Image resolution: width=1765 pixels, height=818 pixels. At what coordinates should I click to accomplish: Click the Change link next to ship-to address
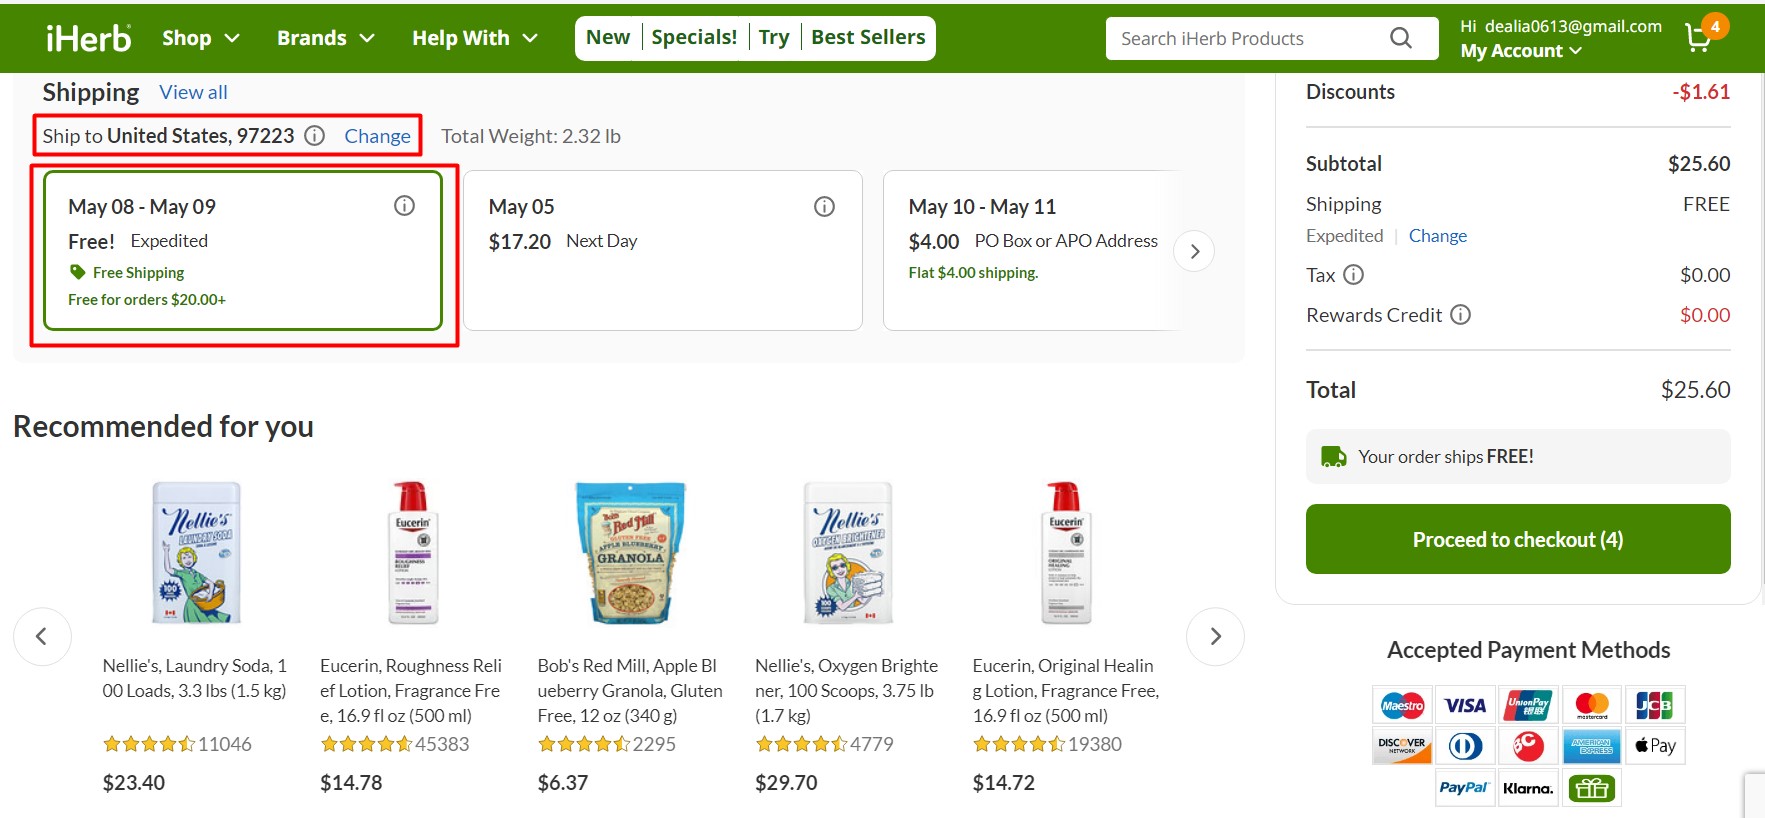377,135
